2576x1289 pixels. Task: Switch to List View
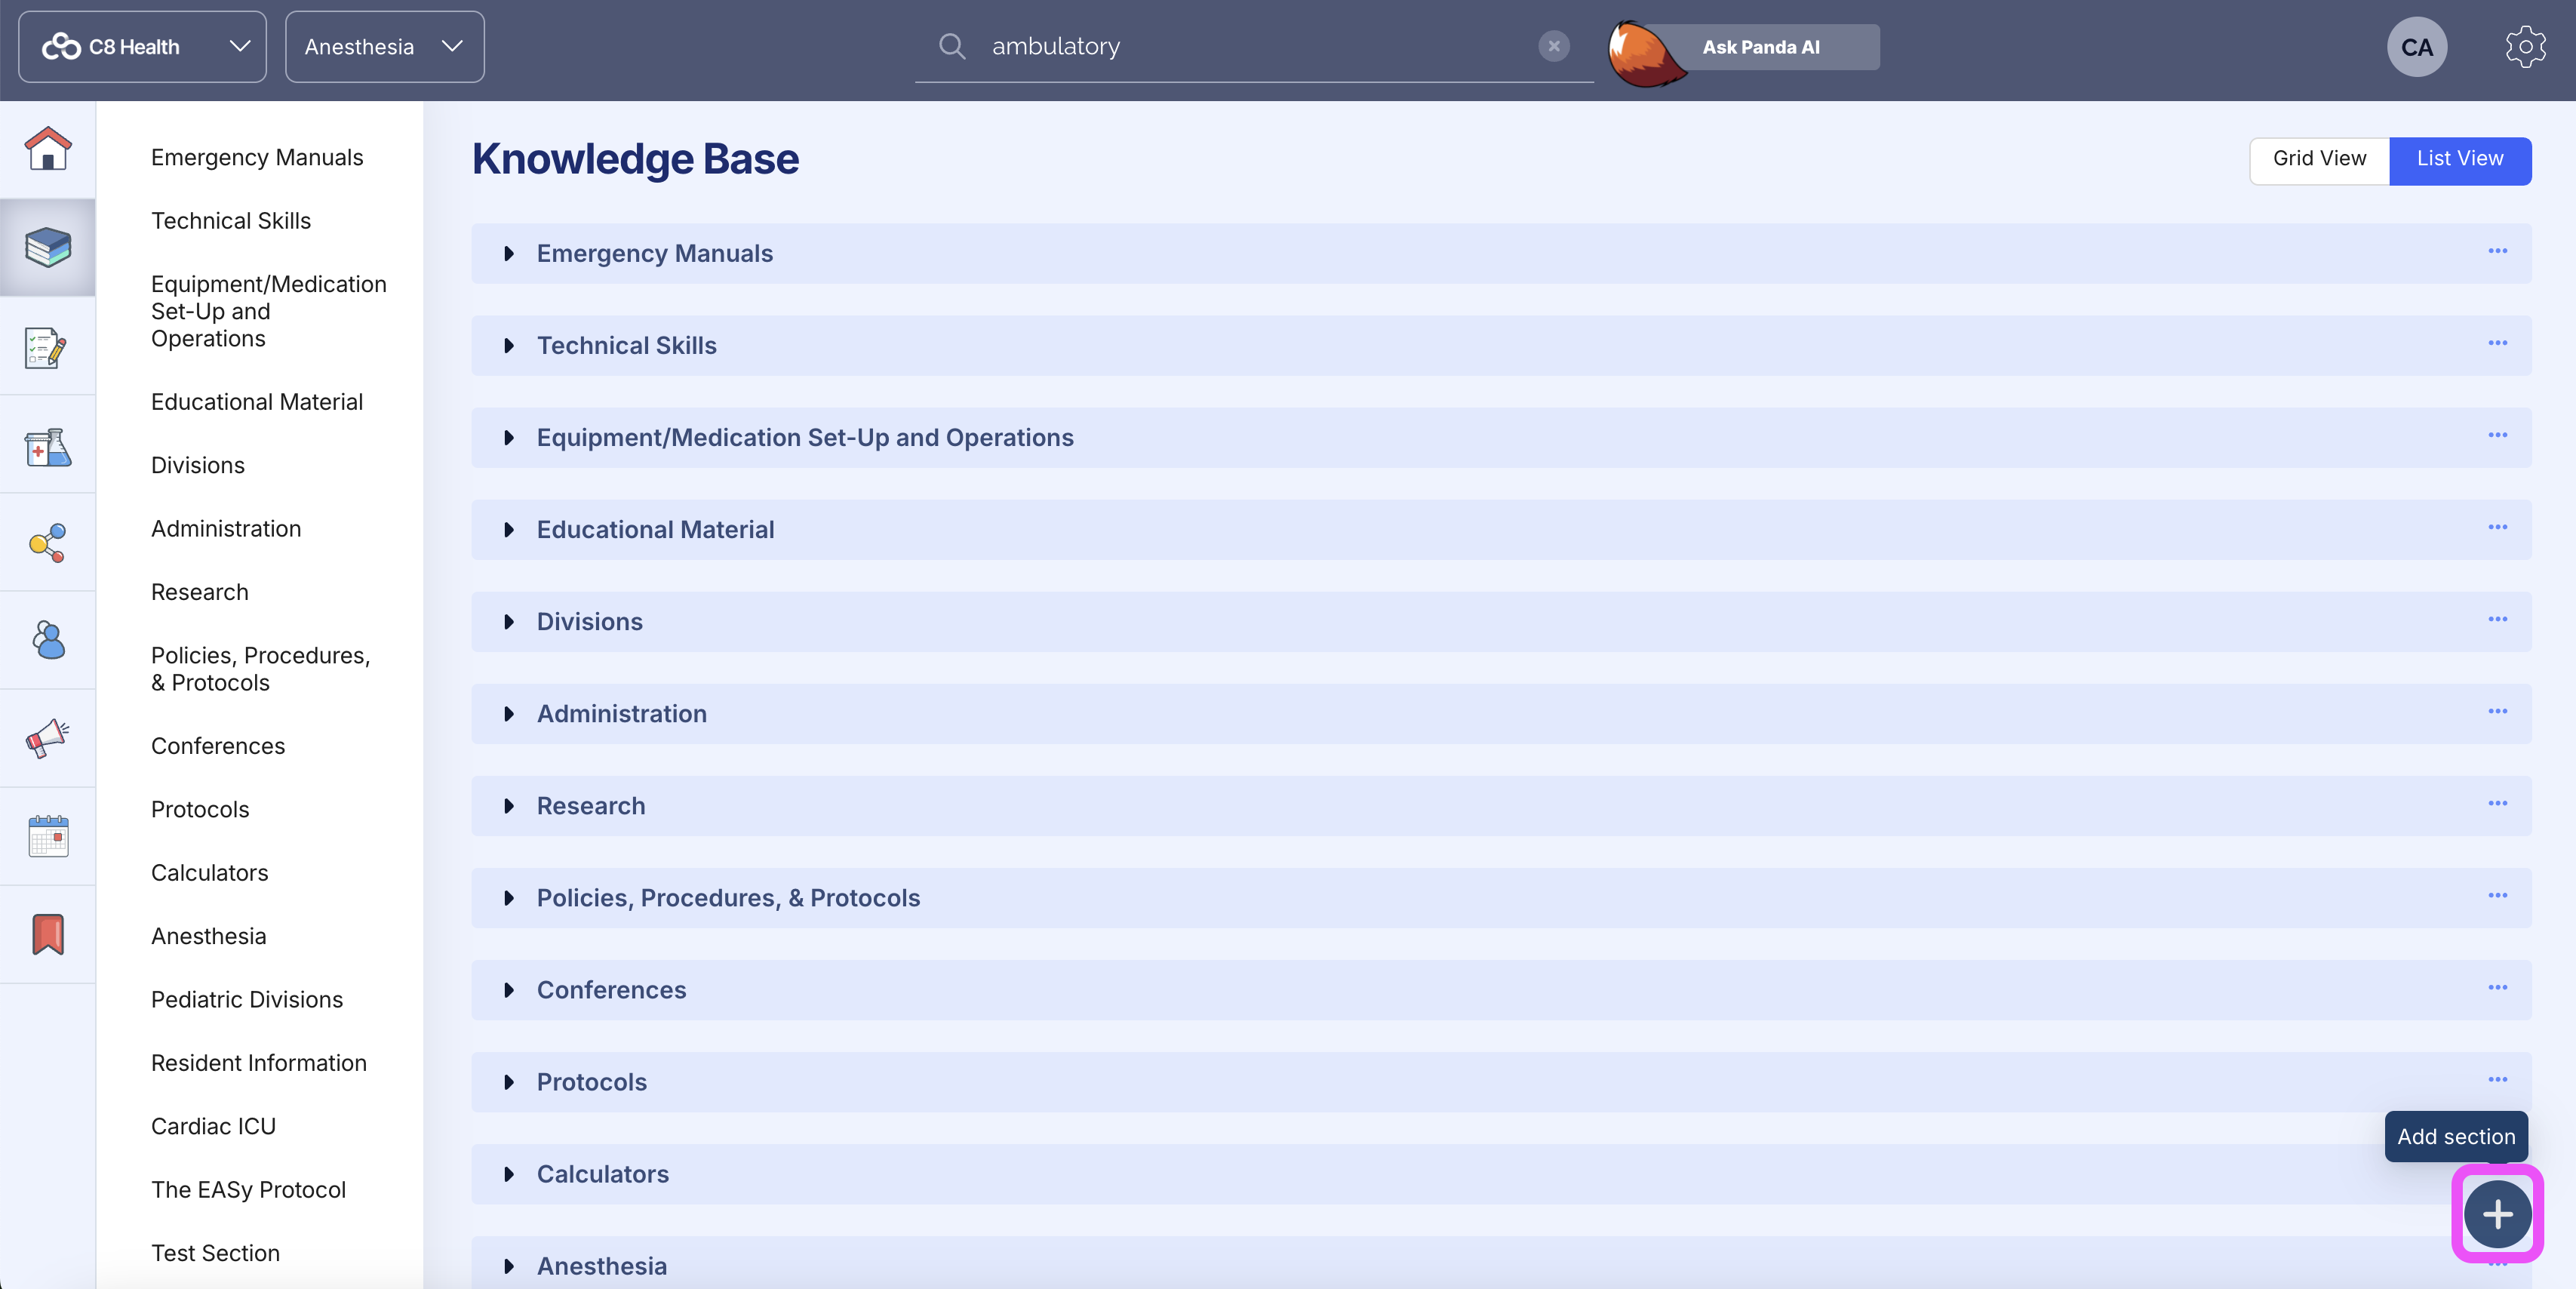[x=2460, y=159]
